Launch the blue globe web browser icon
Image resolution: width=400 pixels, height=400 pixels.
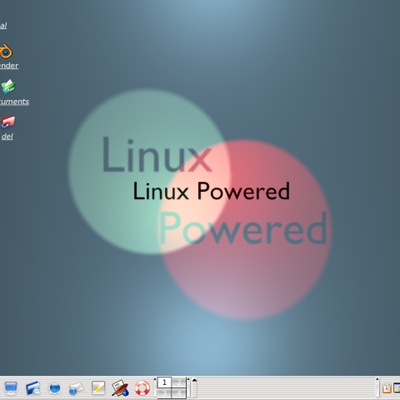pos(55,388)
